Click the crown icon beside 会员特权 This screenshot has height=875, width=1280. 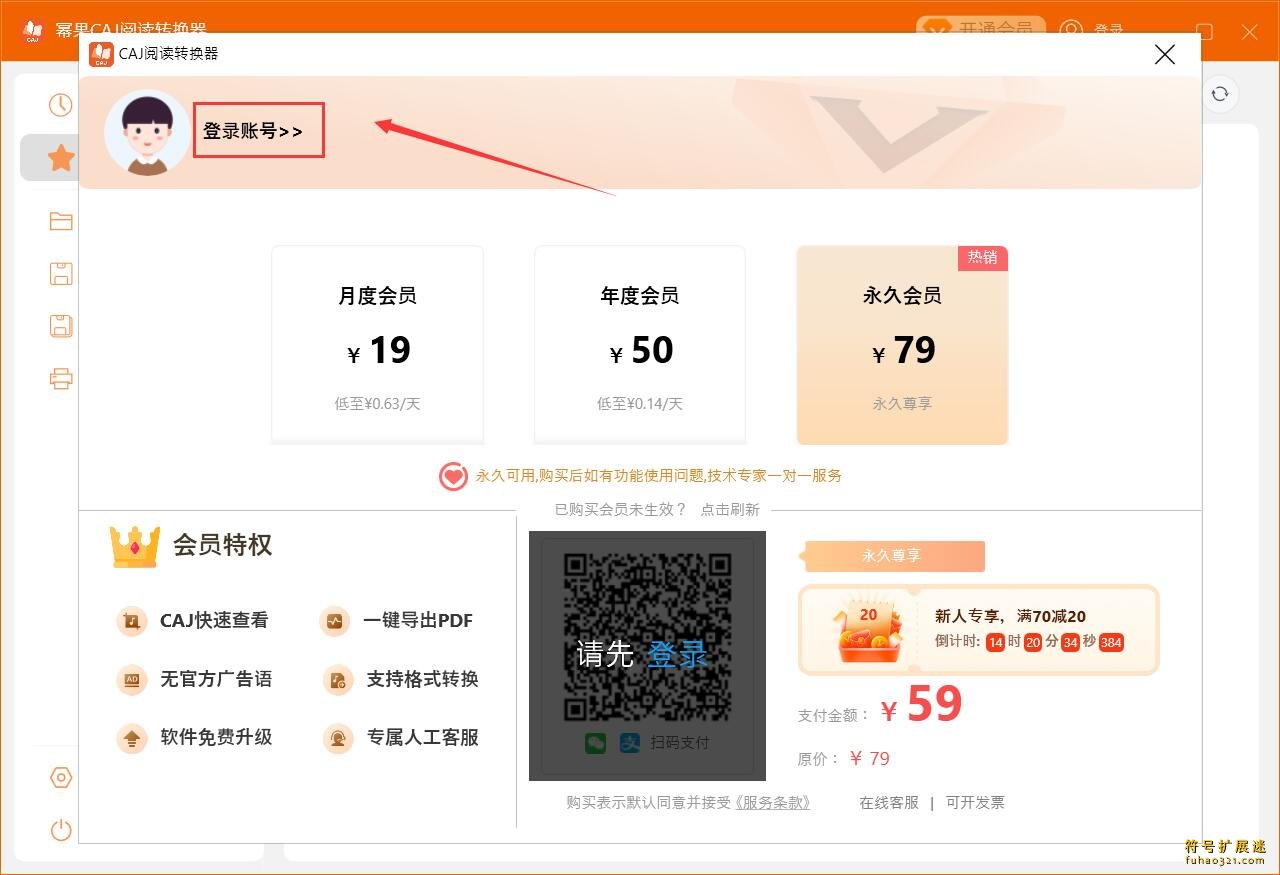(135, 546)
